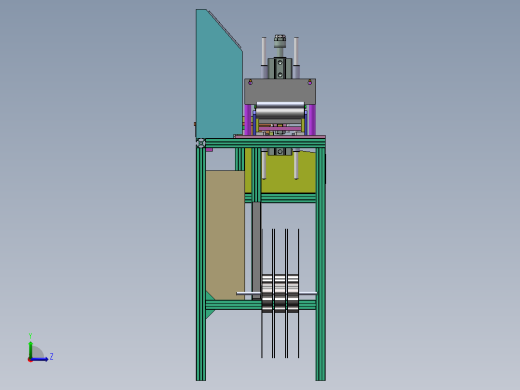
Task: Select the gray vertical bar below the table
Action: point(256,250)
